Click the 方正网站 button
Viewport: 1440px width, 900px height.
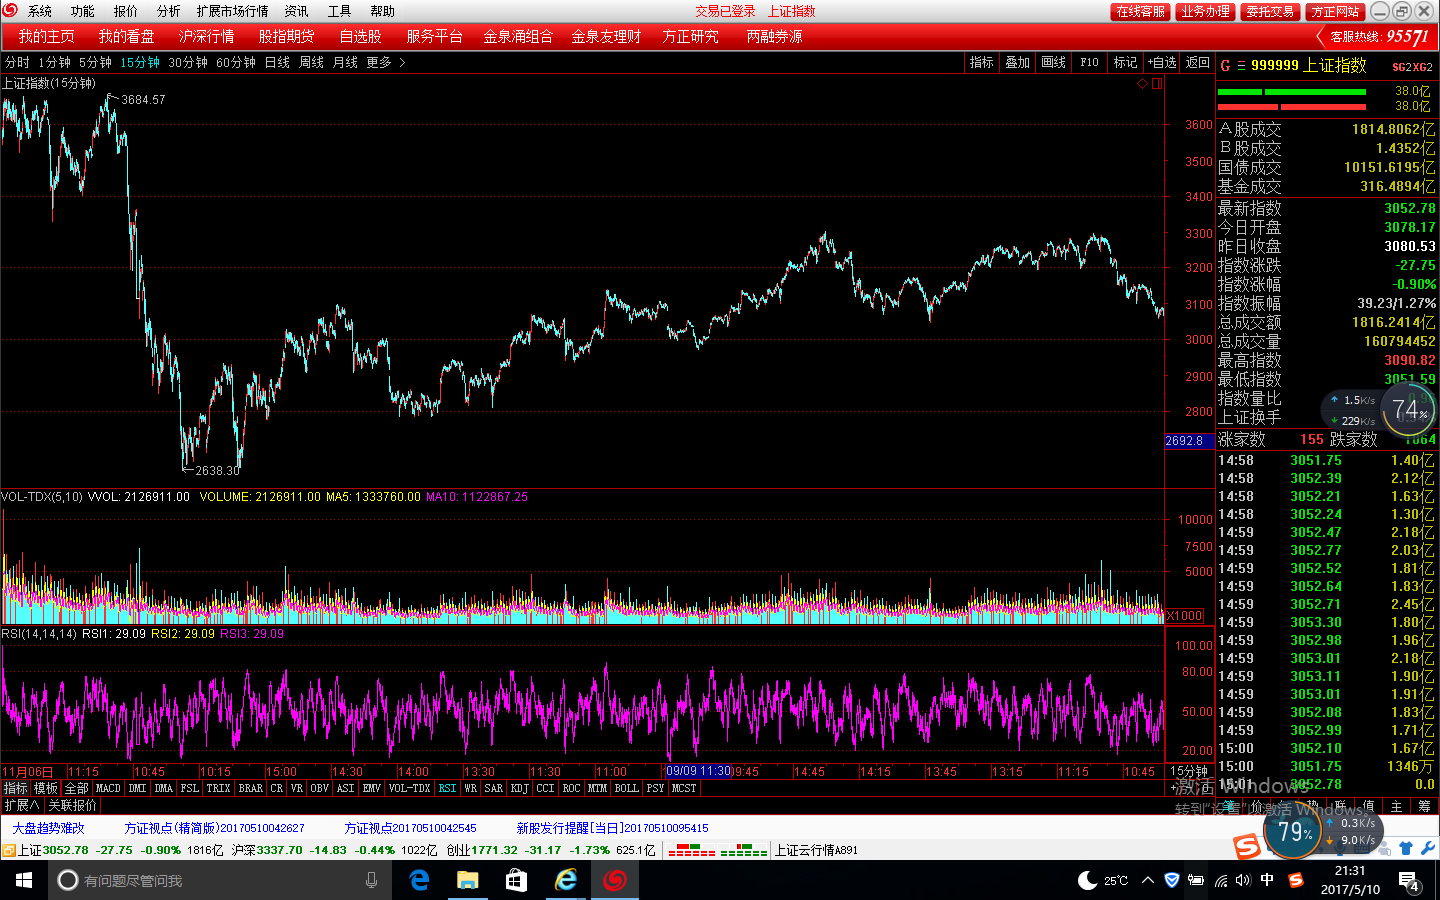(x=1335, y=11)
